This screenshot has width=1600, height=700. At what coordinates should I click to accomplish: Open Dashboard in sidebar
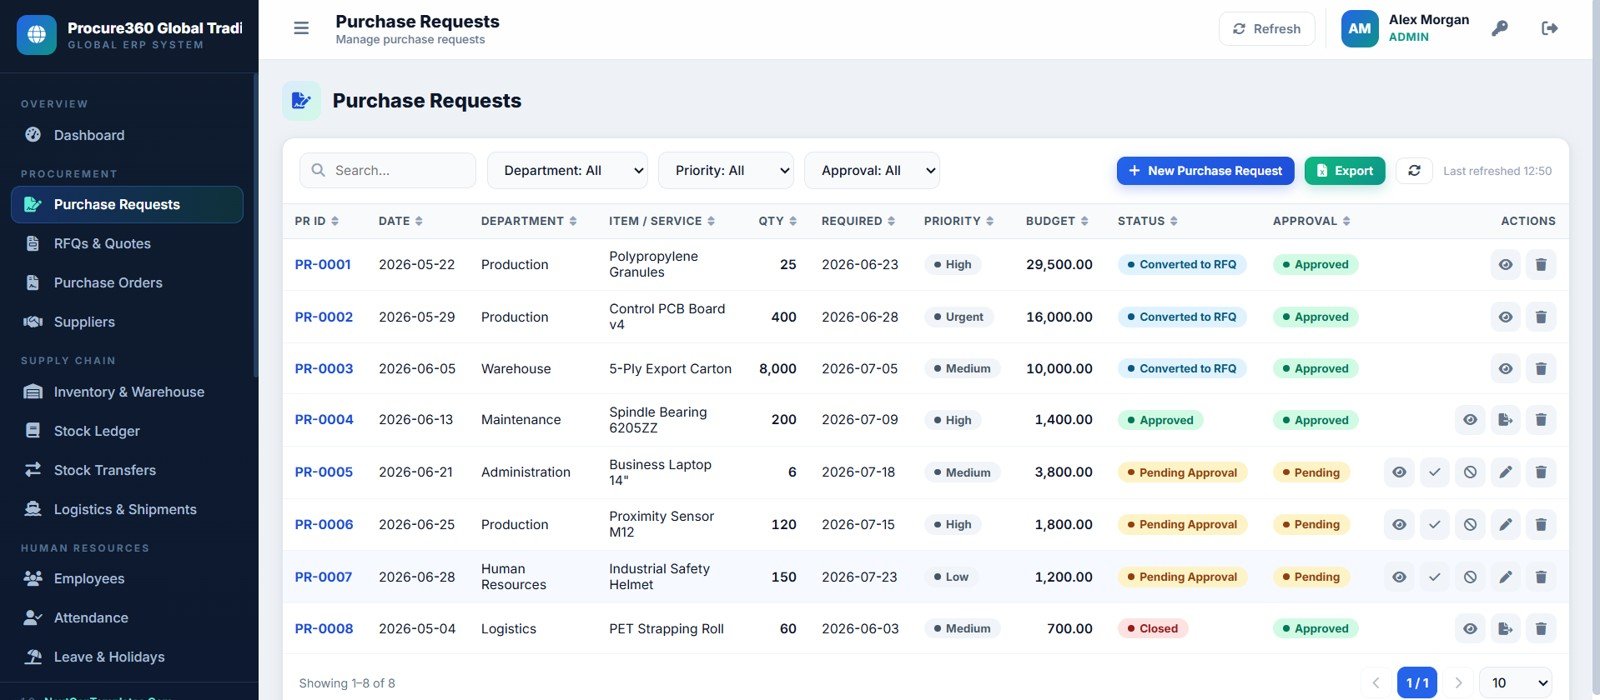coord(127,135)
